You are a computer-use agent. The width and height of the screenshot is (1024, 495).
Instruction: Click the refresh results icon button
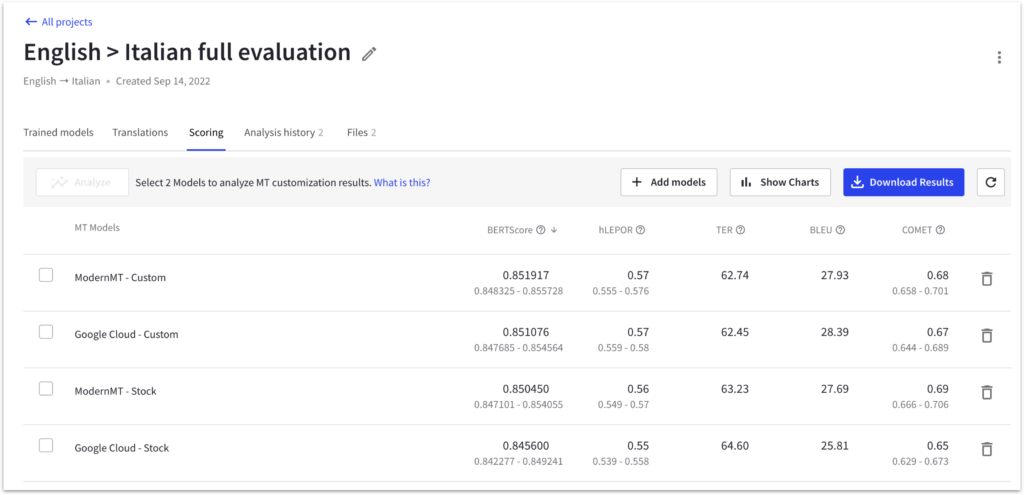991,182
